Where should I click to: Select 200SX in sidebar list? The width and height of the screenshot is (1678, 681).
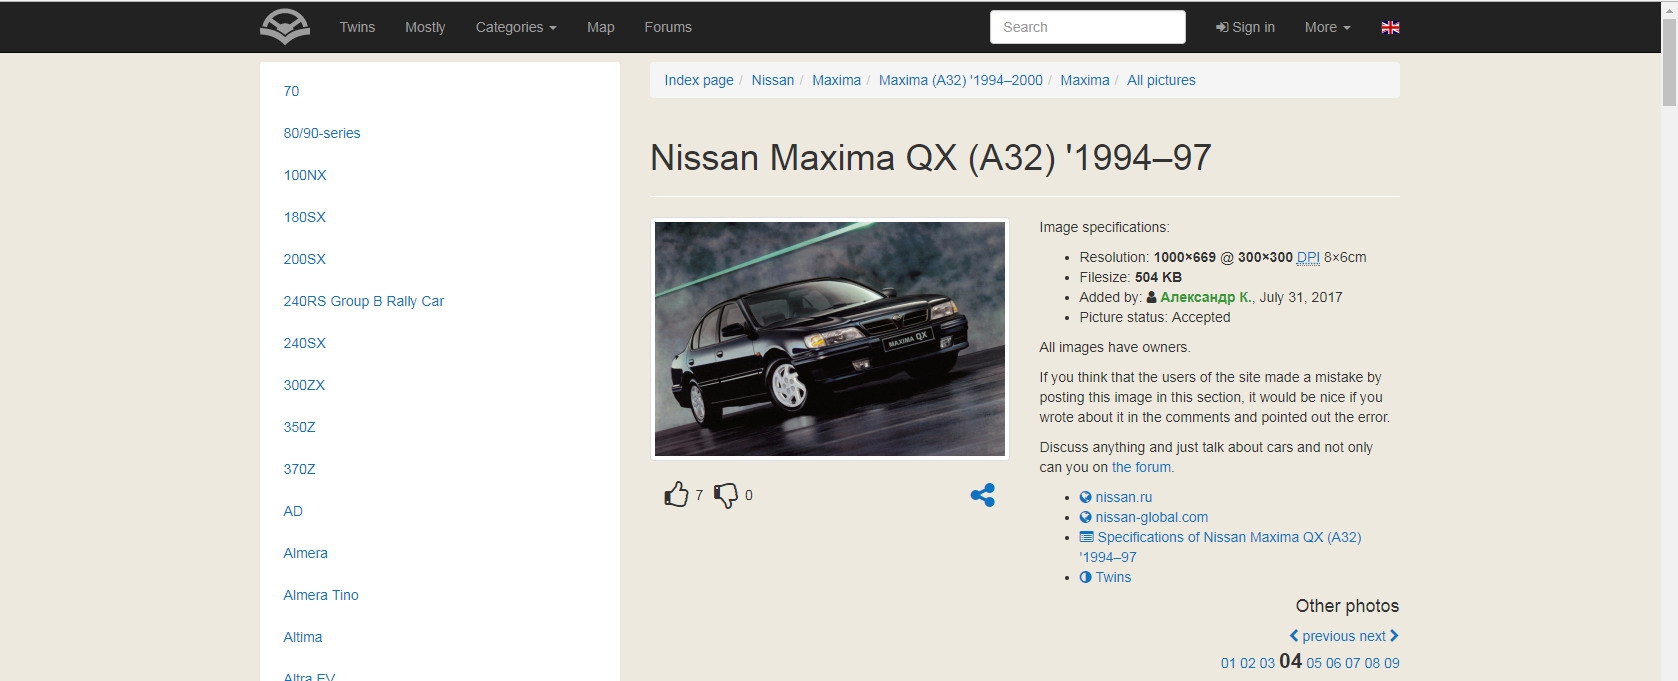pos(305,259)
